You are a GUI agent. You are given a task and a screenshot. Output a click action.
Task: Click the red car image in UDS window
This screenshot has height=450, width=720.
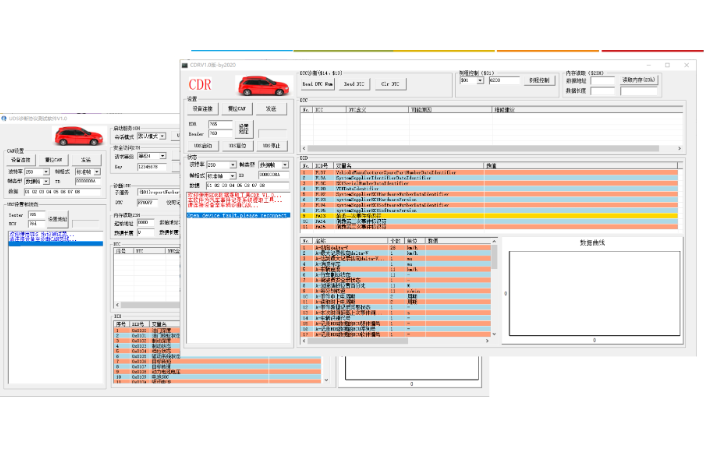(x=79, y=136)
